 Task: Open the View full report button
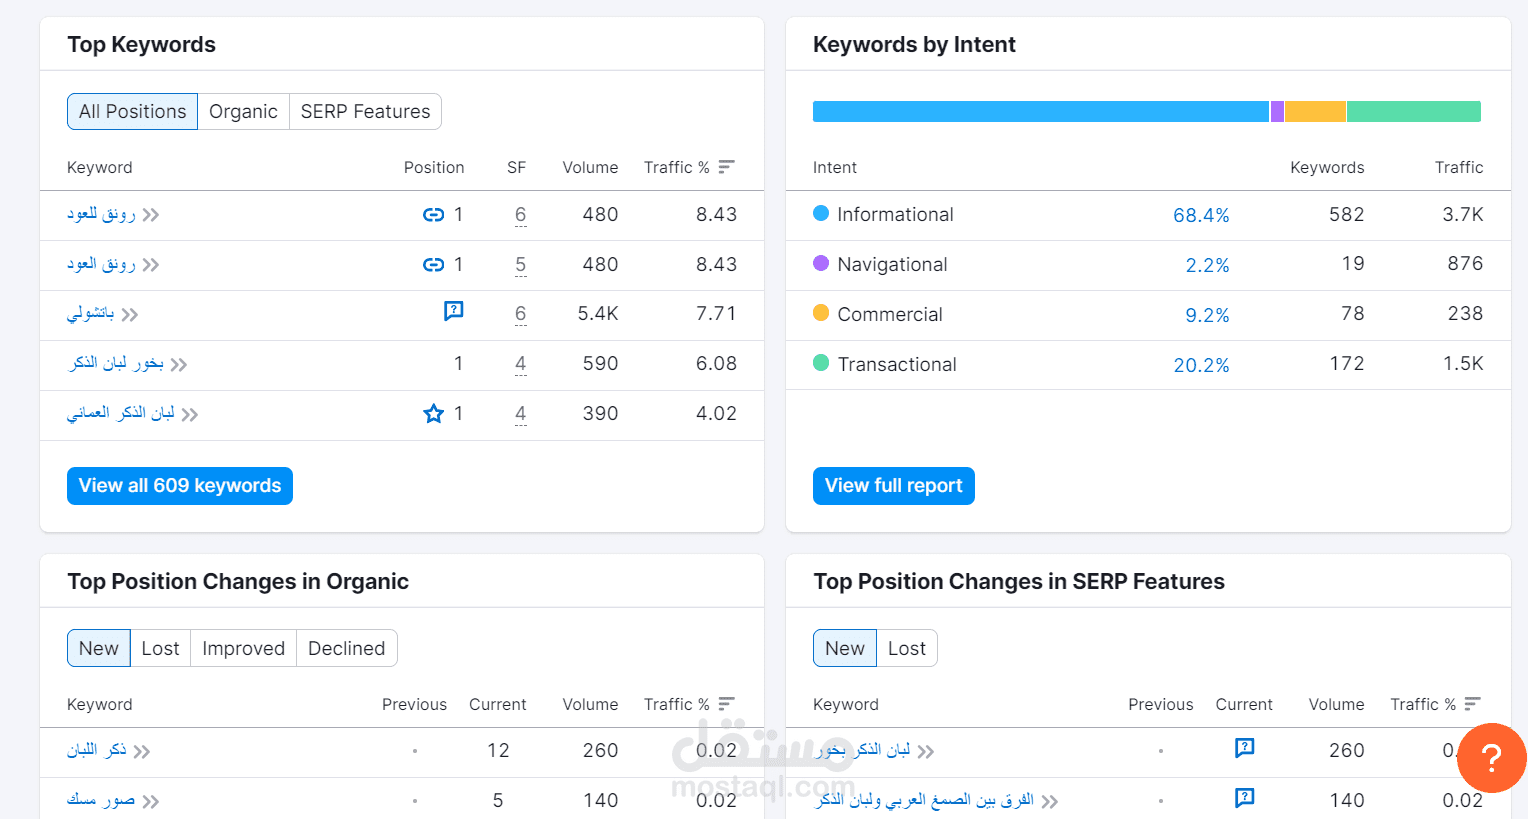click(x=893, y=486)
